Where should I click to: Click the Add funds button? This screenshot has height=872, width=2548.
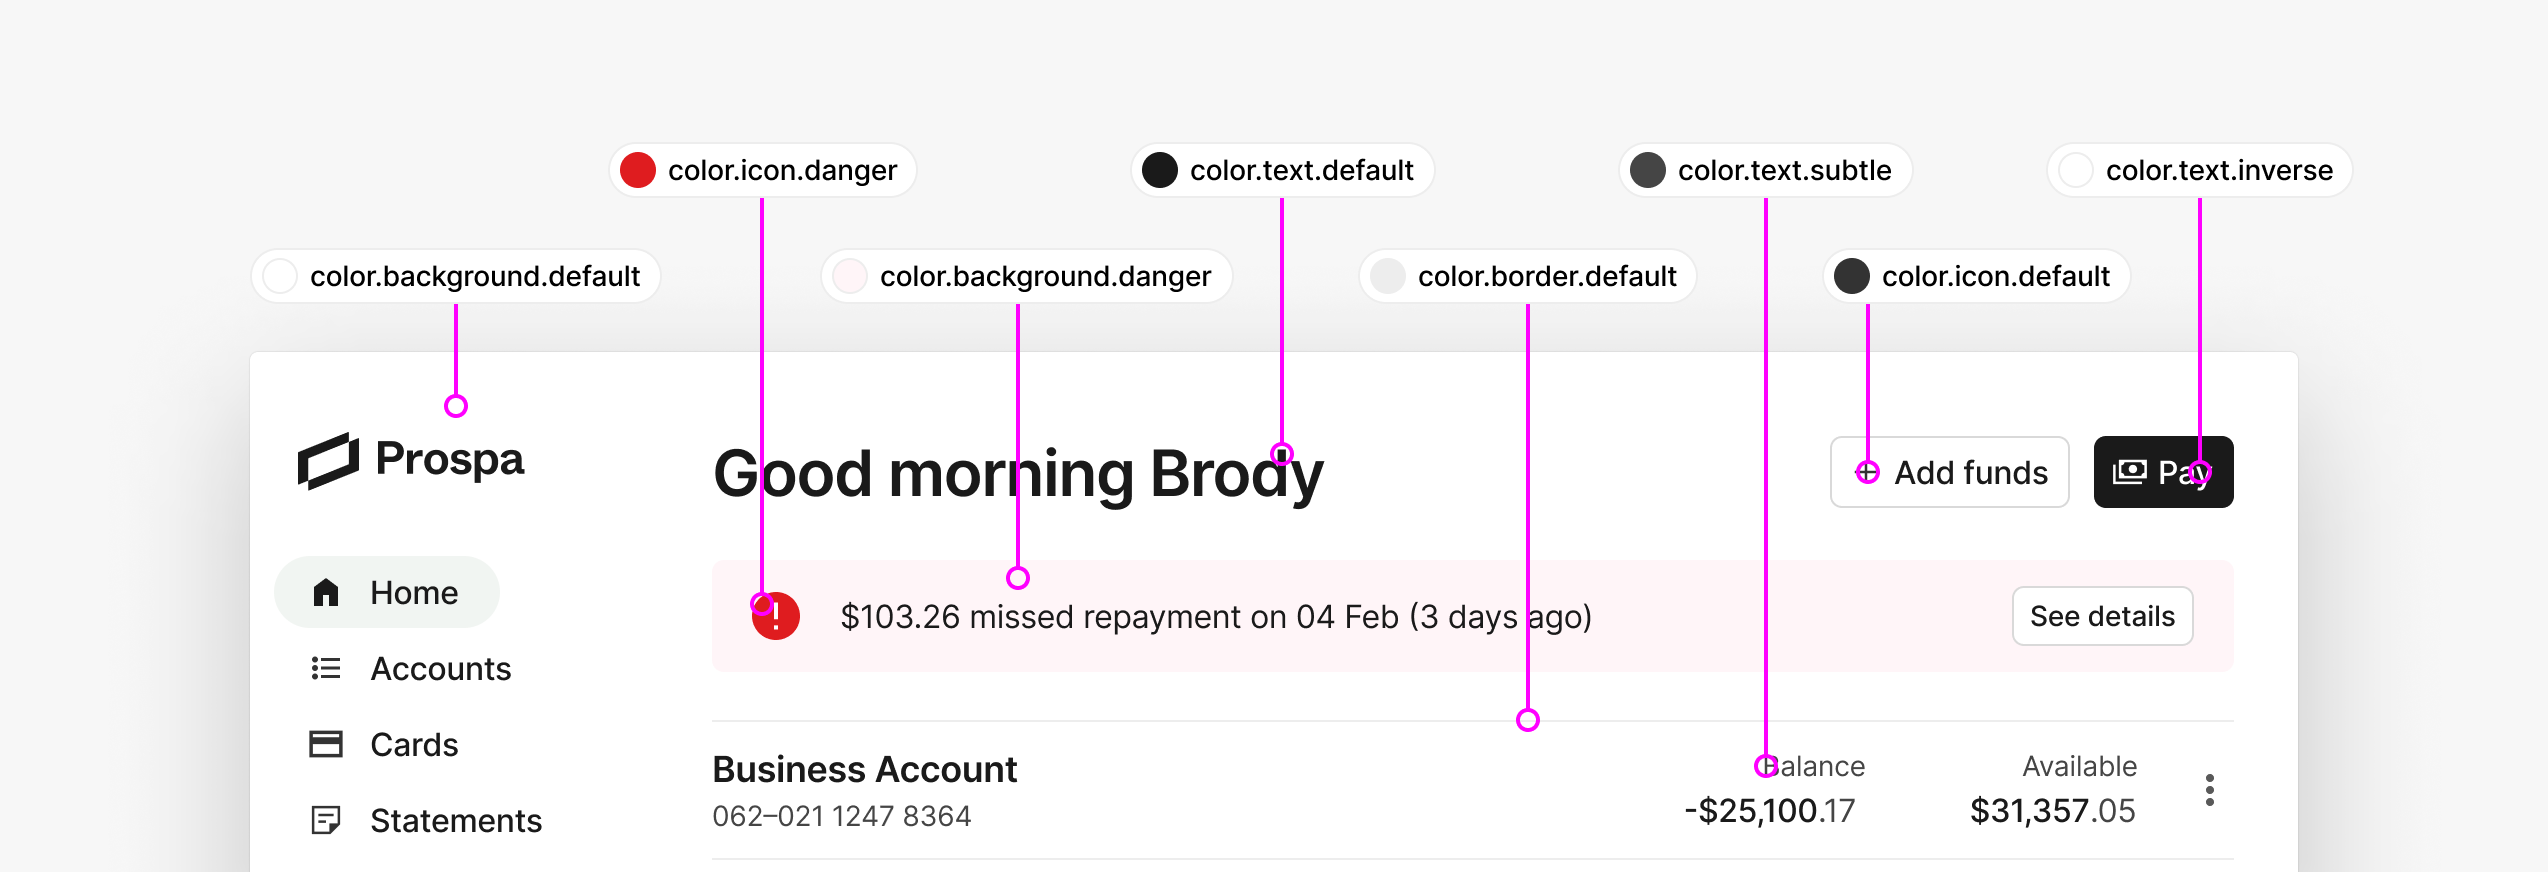[1949, 472]
